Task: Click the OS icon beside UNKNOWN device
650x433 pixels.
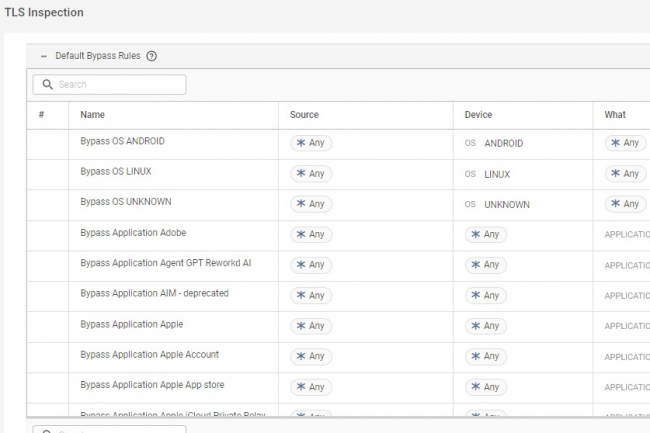Action: coord(470,205)
